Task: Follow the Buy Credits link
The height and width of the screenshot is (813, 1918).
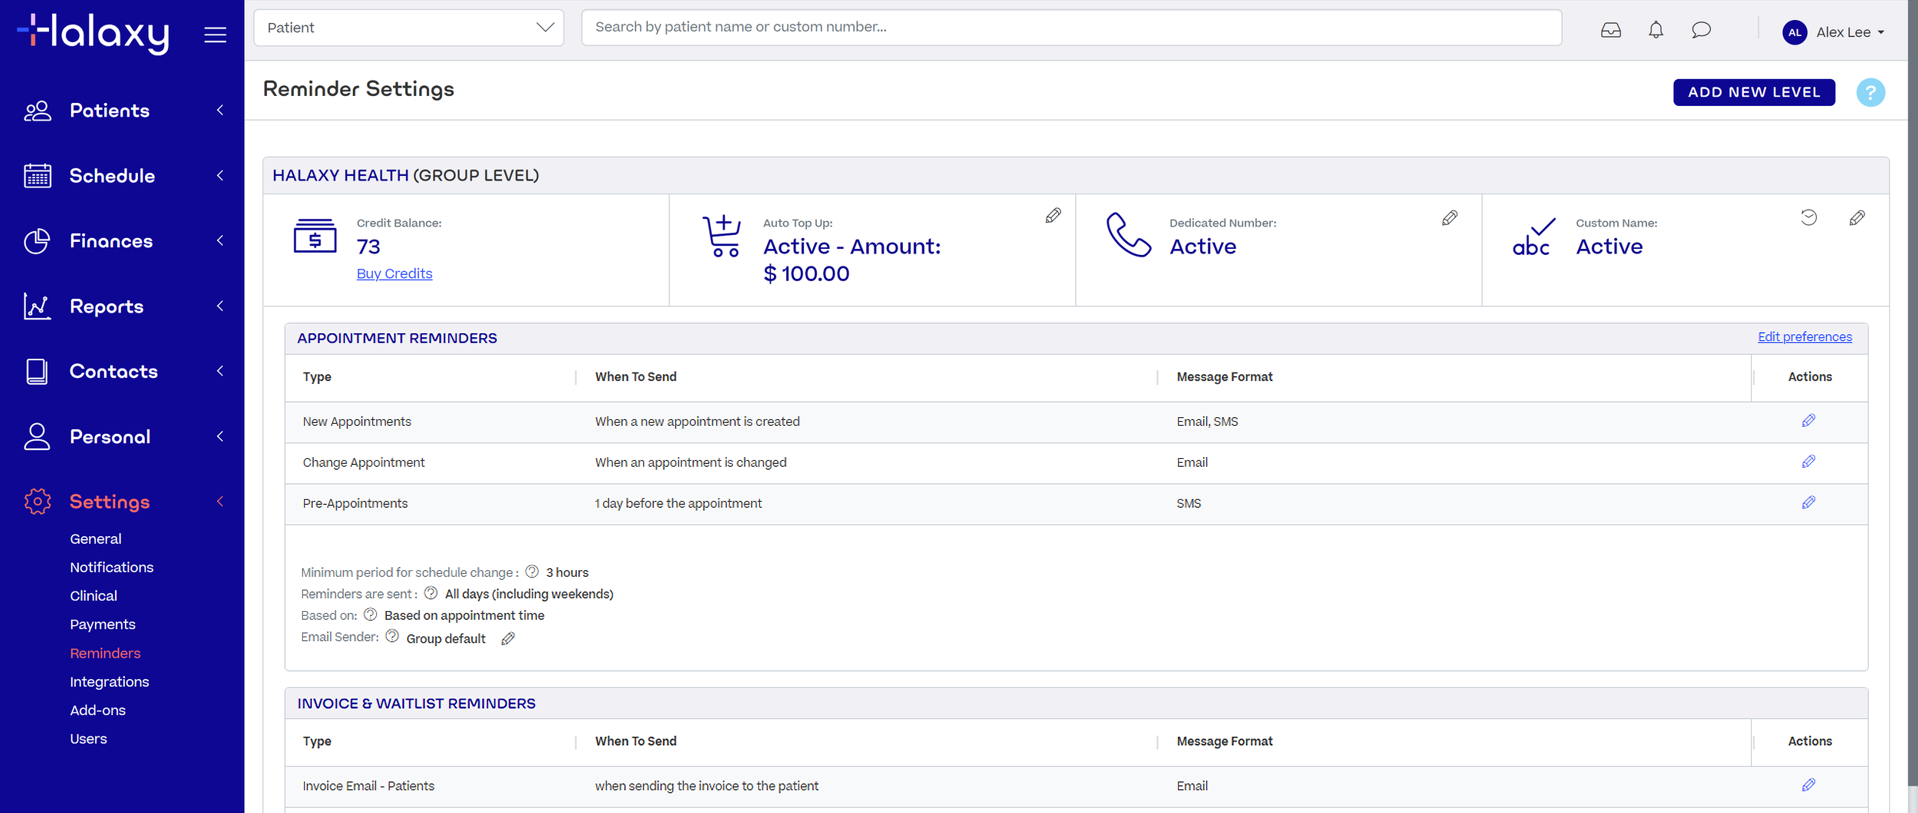Action: point(394,274)
